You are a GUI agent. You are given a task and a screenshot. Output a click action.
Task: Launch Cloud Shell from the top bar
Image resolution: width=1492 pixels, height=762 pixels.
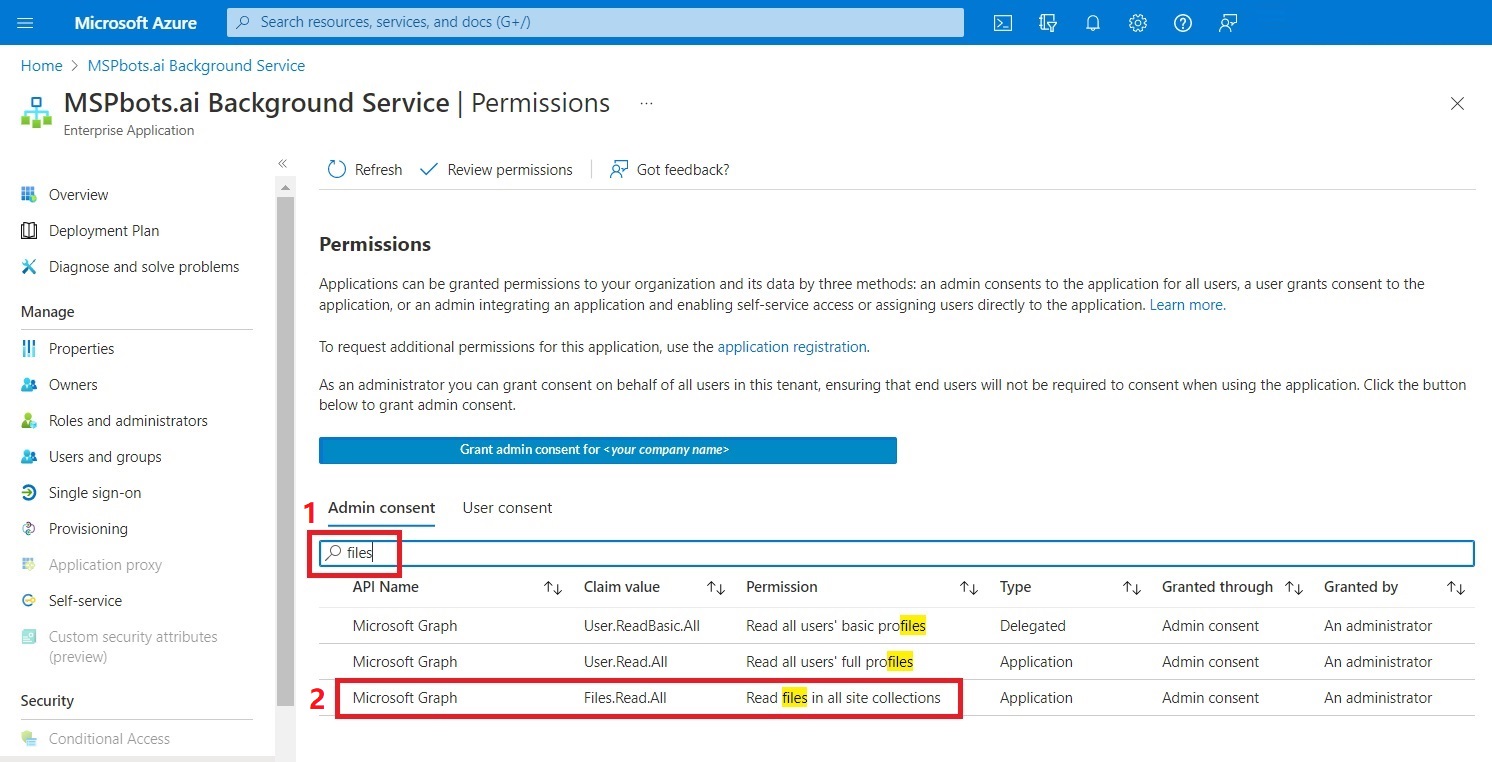tap(1003, 23)
